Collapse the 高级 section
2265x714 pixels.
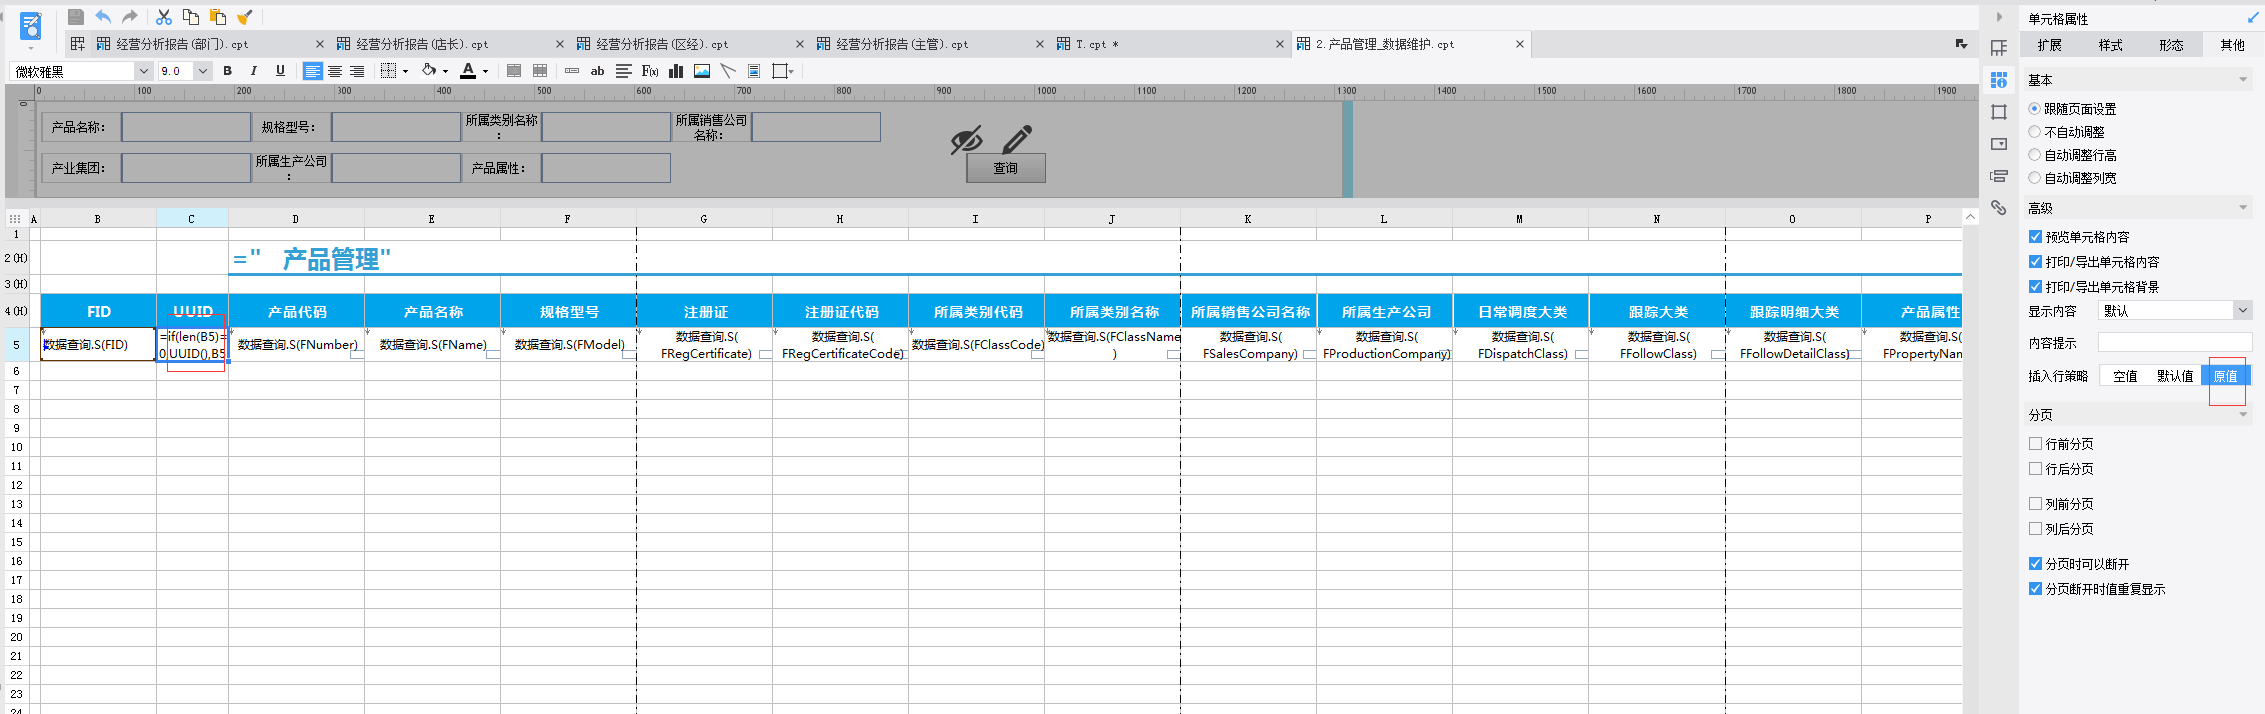[2243, 208]
